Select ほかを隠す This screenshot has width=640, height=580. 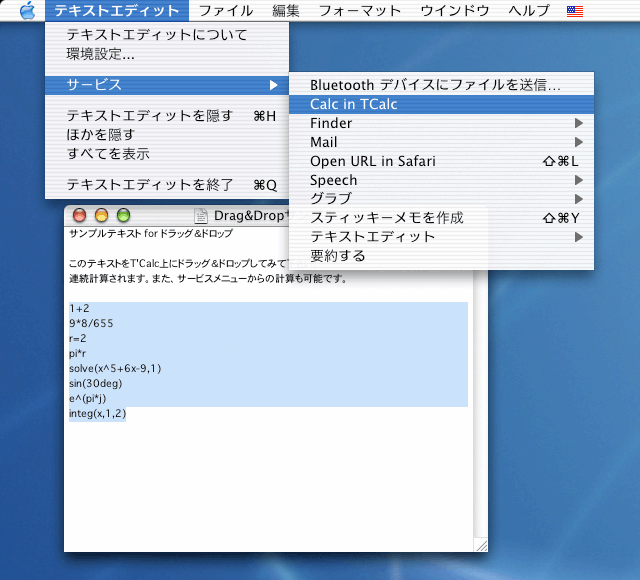[167, 135]
